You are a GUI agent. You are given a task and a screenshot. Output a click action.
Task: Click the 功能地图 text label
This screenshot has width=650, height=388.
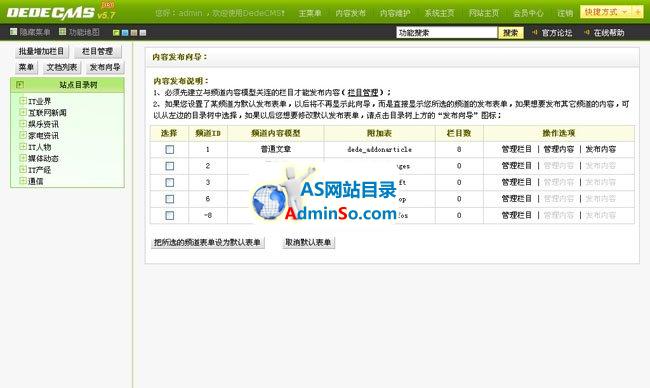[x=84, y=32]
